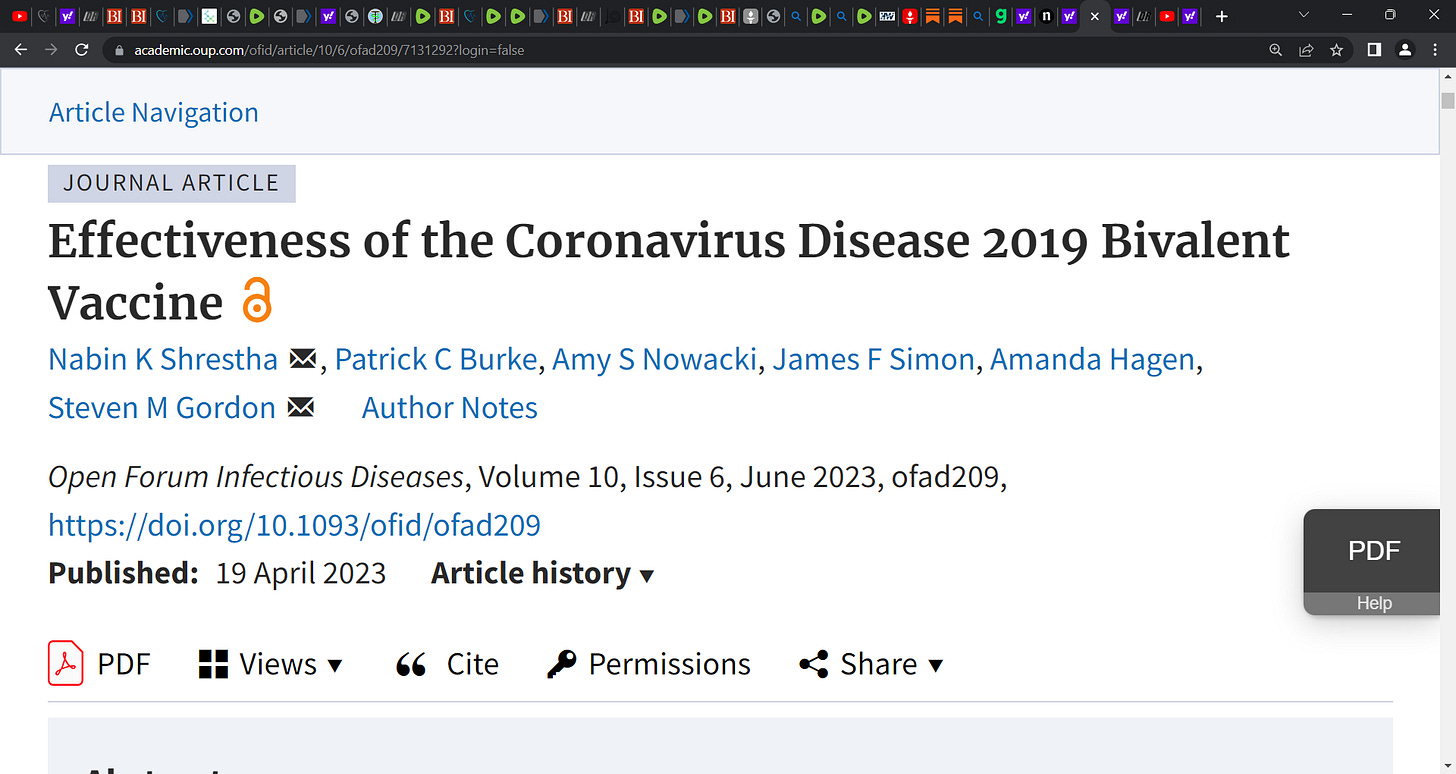The height and width of the screenshot is (774, 1456).
Task: Open Permissions with the key icon
Action: coord(649,664)
